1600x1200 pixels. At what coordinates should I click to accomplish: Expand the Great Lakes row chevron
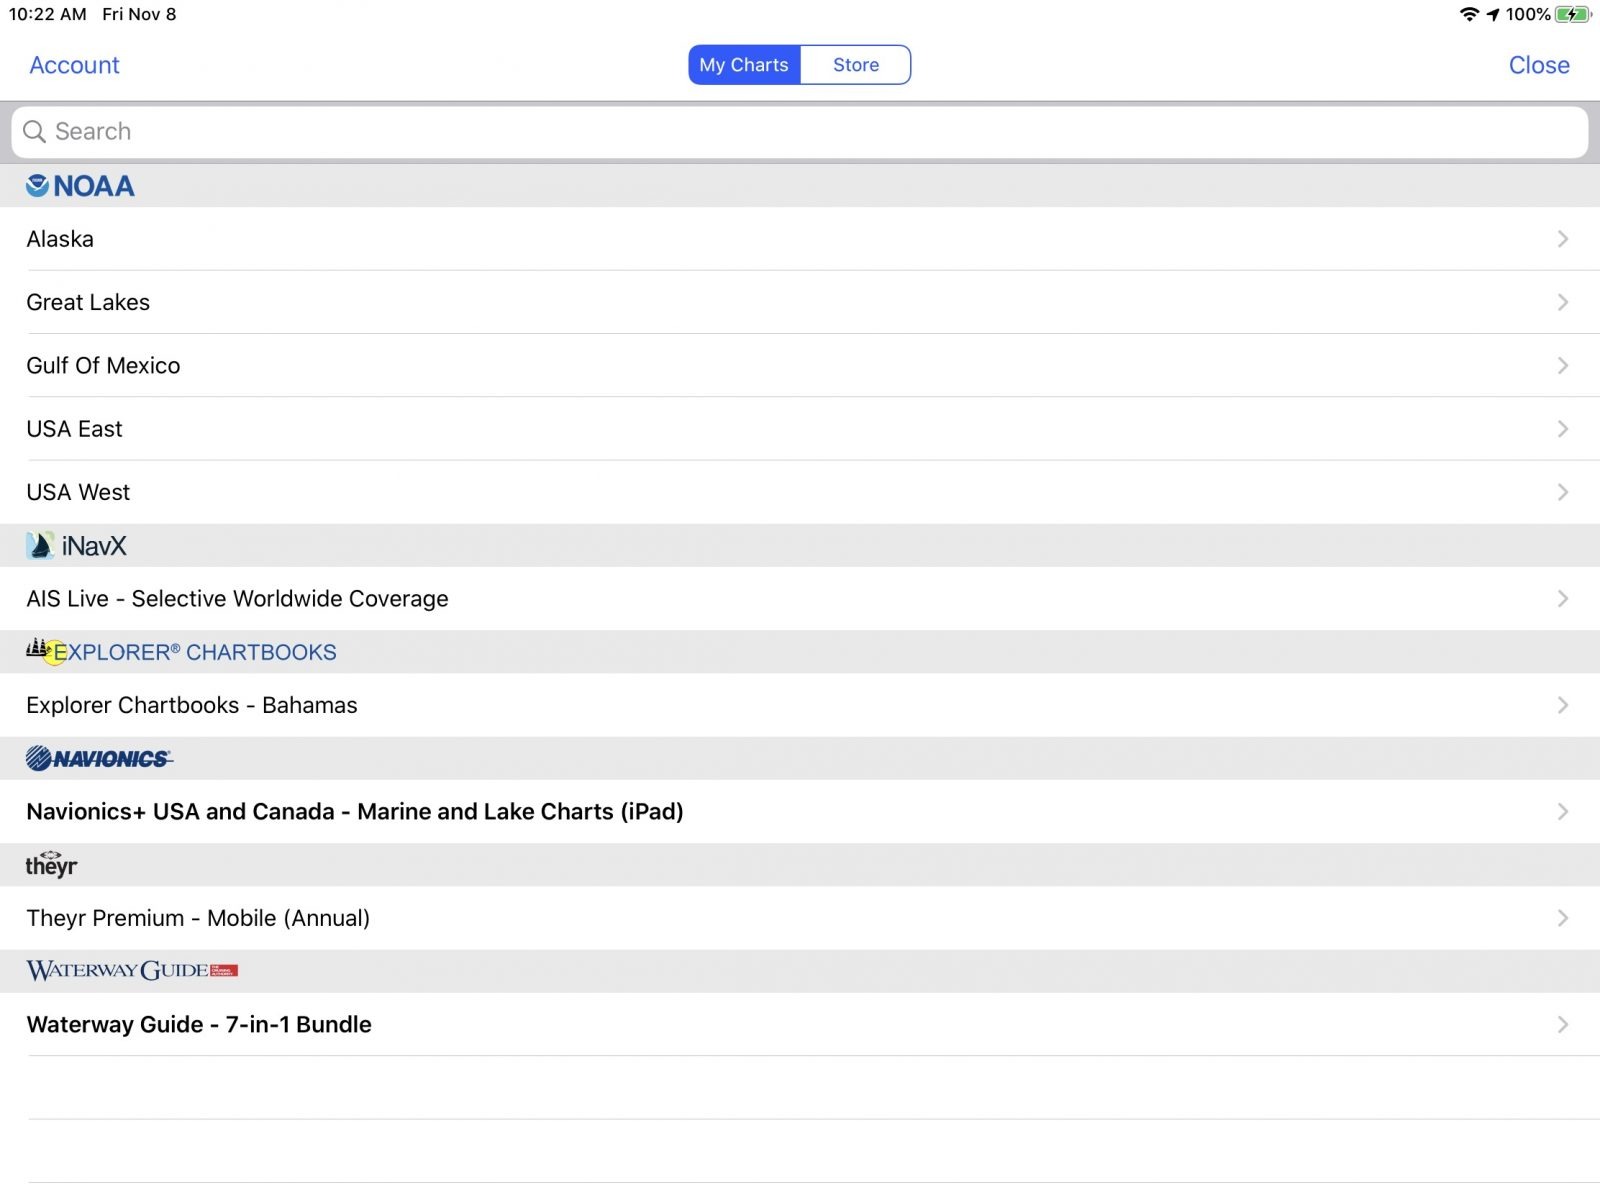point(1563,302)
